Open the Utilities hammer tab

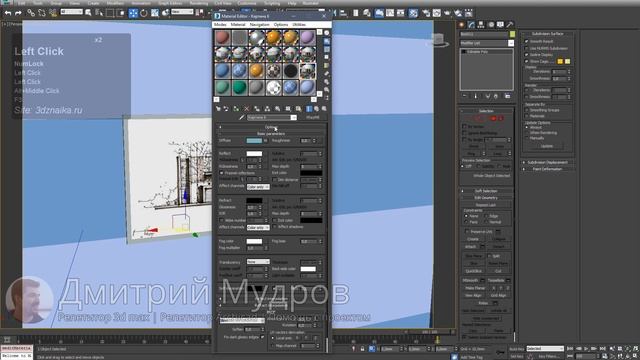tap(510, 25)
